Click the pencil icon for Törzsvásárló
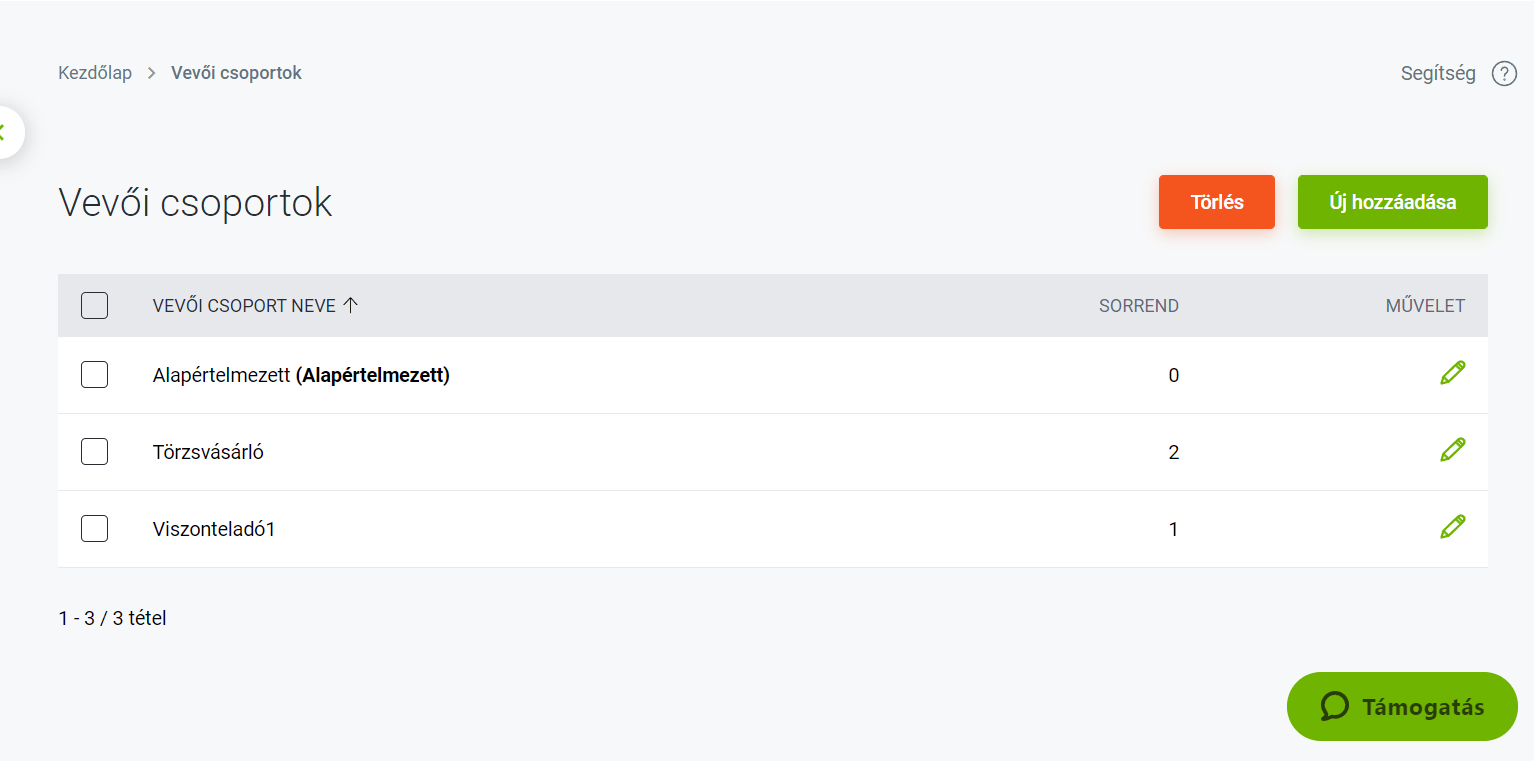Image resolution: width=1534 pixels, height=761 pixels. [1453, 450]
